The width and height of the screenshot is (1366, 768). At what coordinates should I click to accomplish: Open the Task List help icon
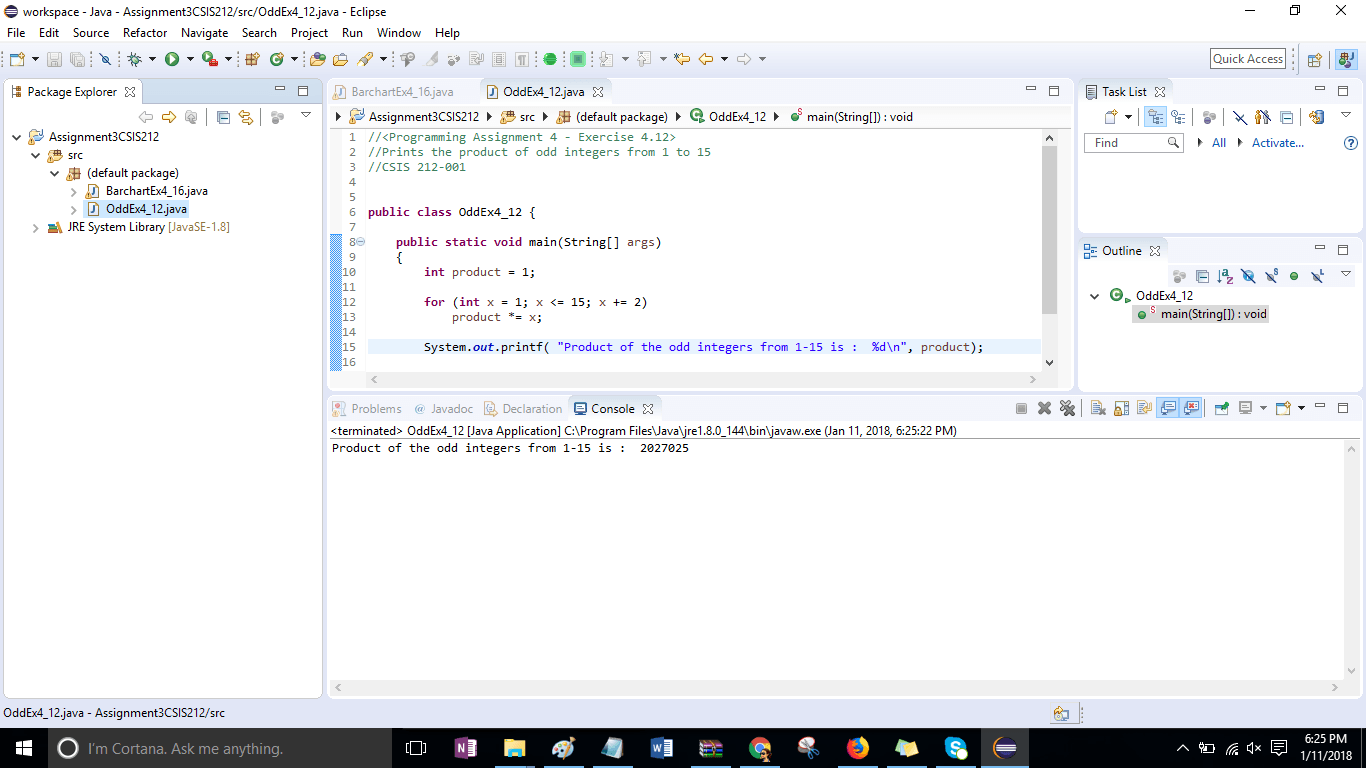pyautogui.click(x=1351, y=143)
